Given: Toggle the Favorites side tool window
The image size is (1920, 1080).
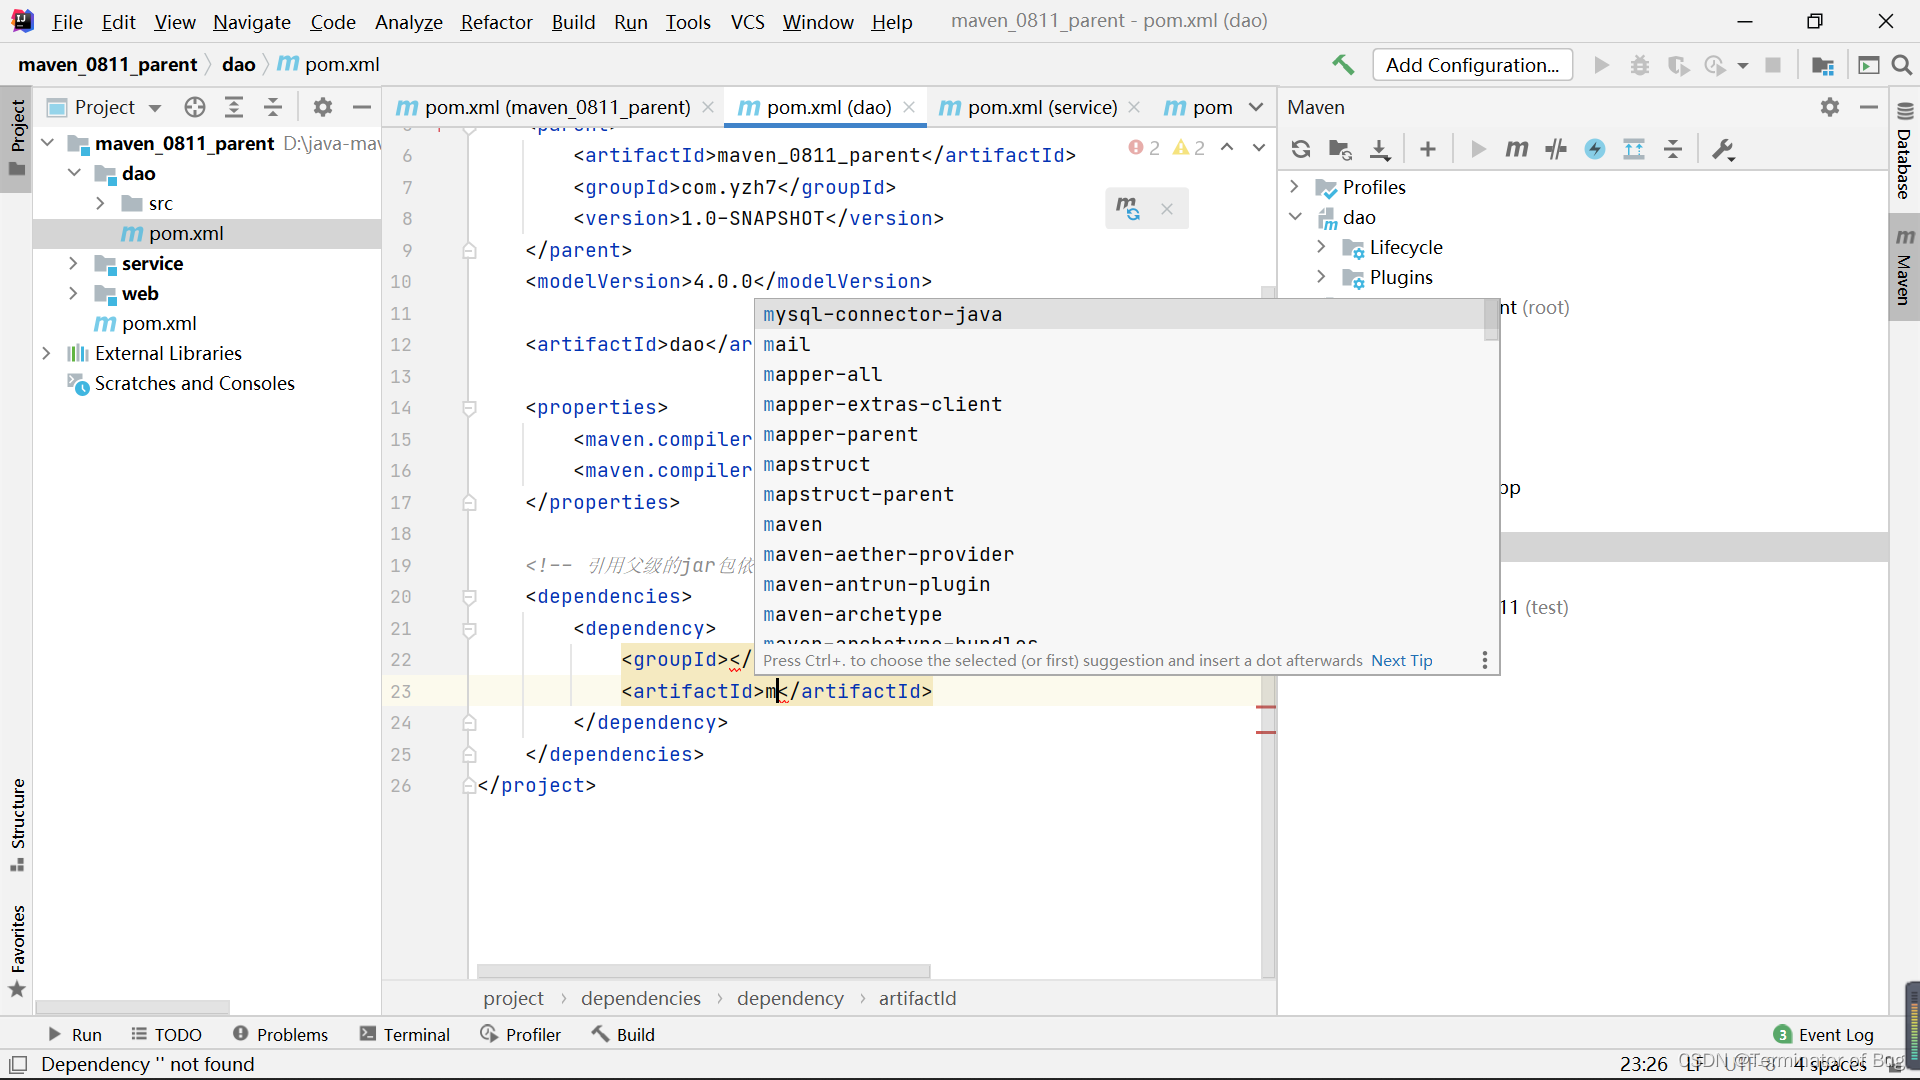Looking at the screenshot, I should (17, 950).
